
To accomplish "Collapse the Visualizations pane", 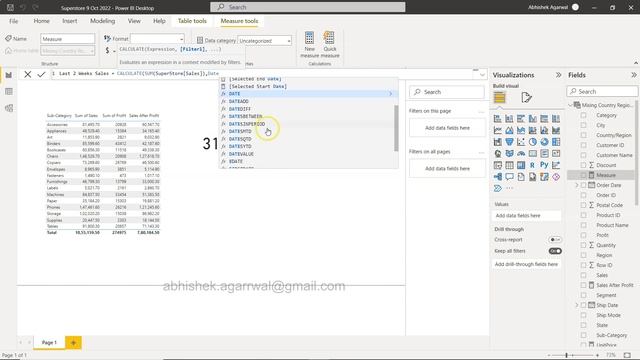I will pyautogui.click(x=558, y=75).
